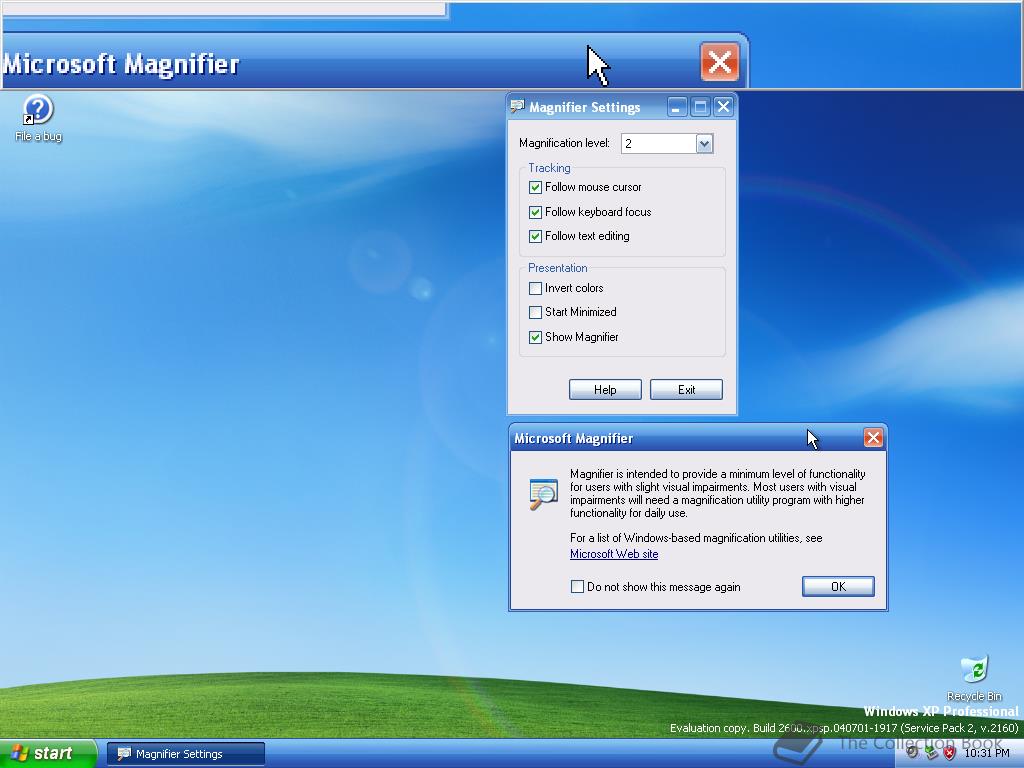Click the magnifier info icon in the message dialog
The width and height of the screenshot is (1024, 768).
(543, 494)
